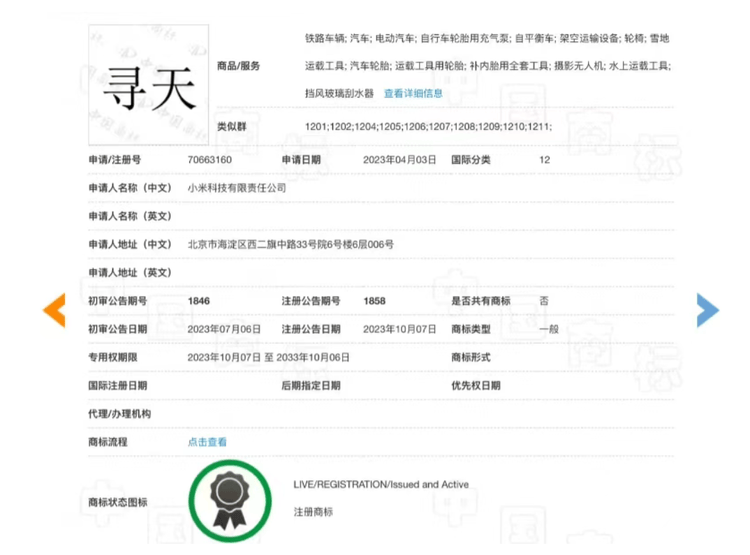750x555 pixels.
Task: Select the 专用权期限 label
Action: coord(113,357)
